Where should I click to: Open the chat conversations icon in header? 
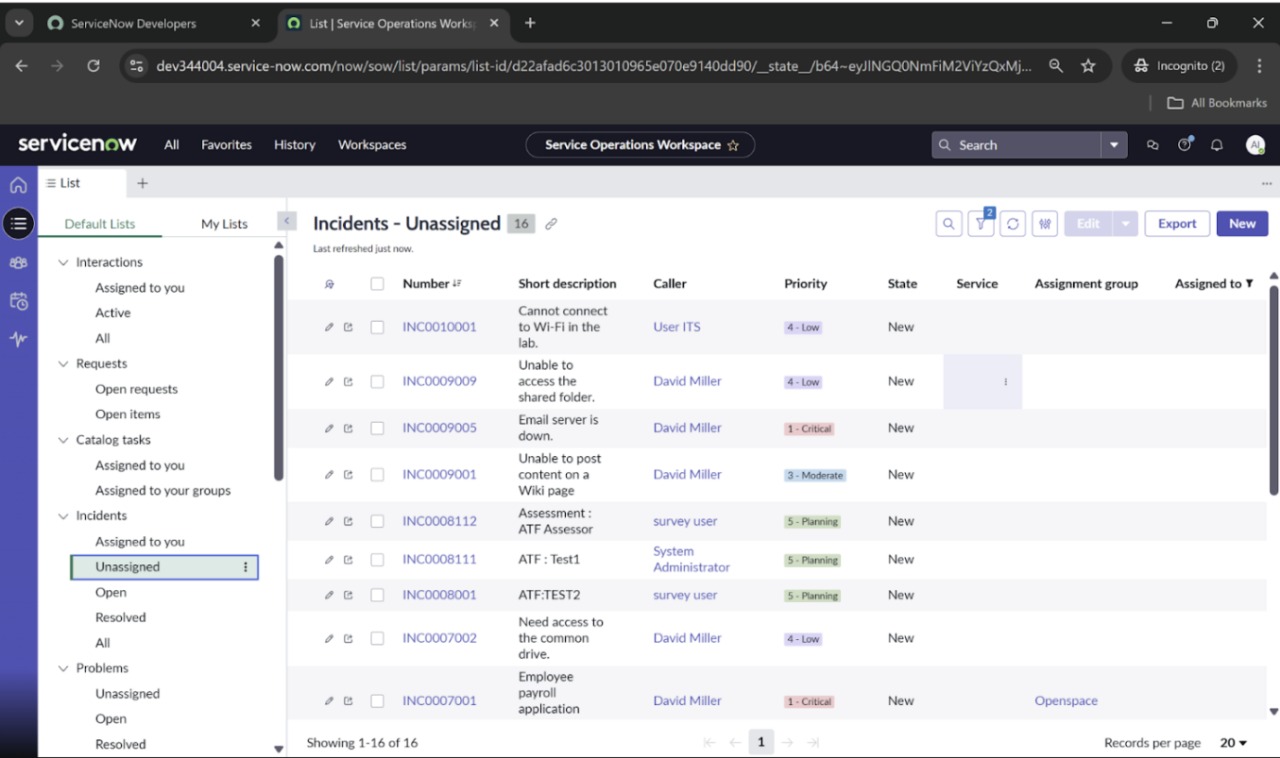click(1152, 145)
